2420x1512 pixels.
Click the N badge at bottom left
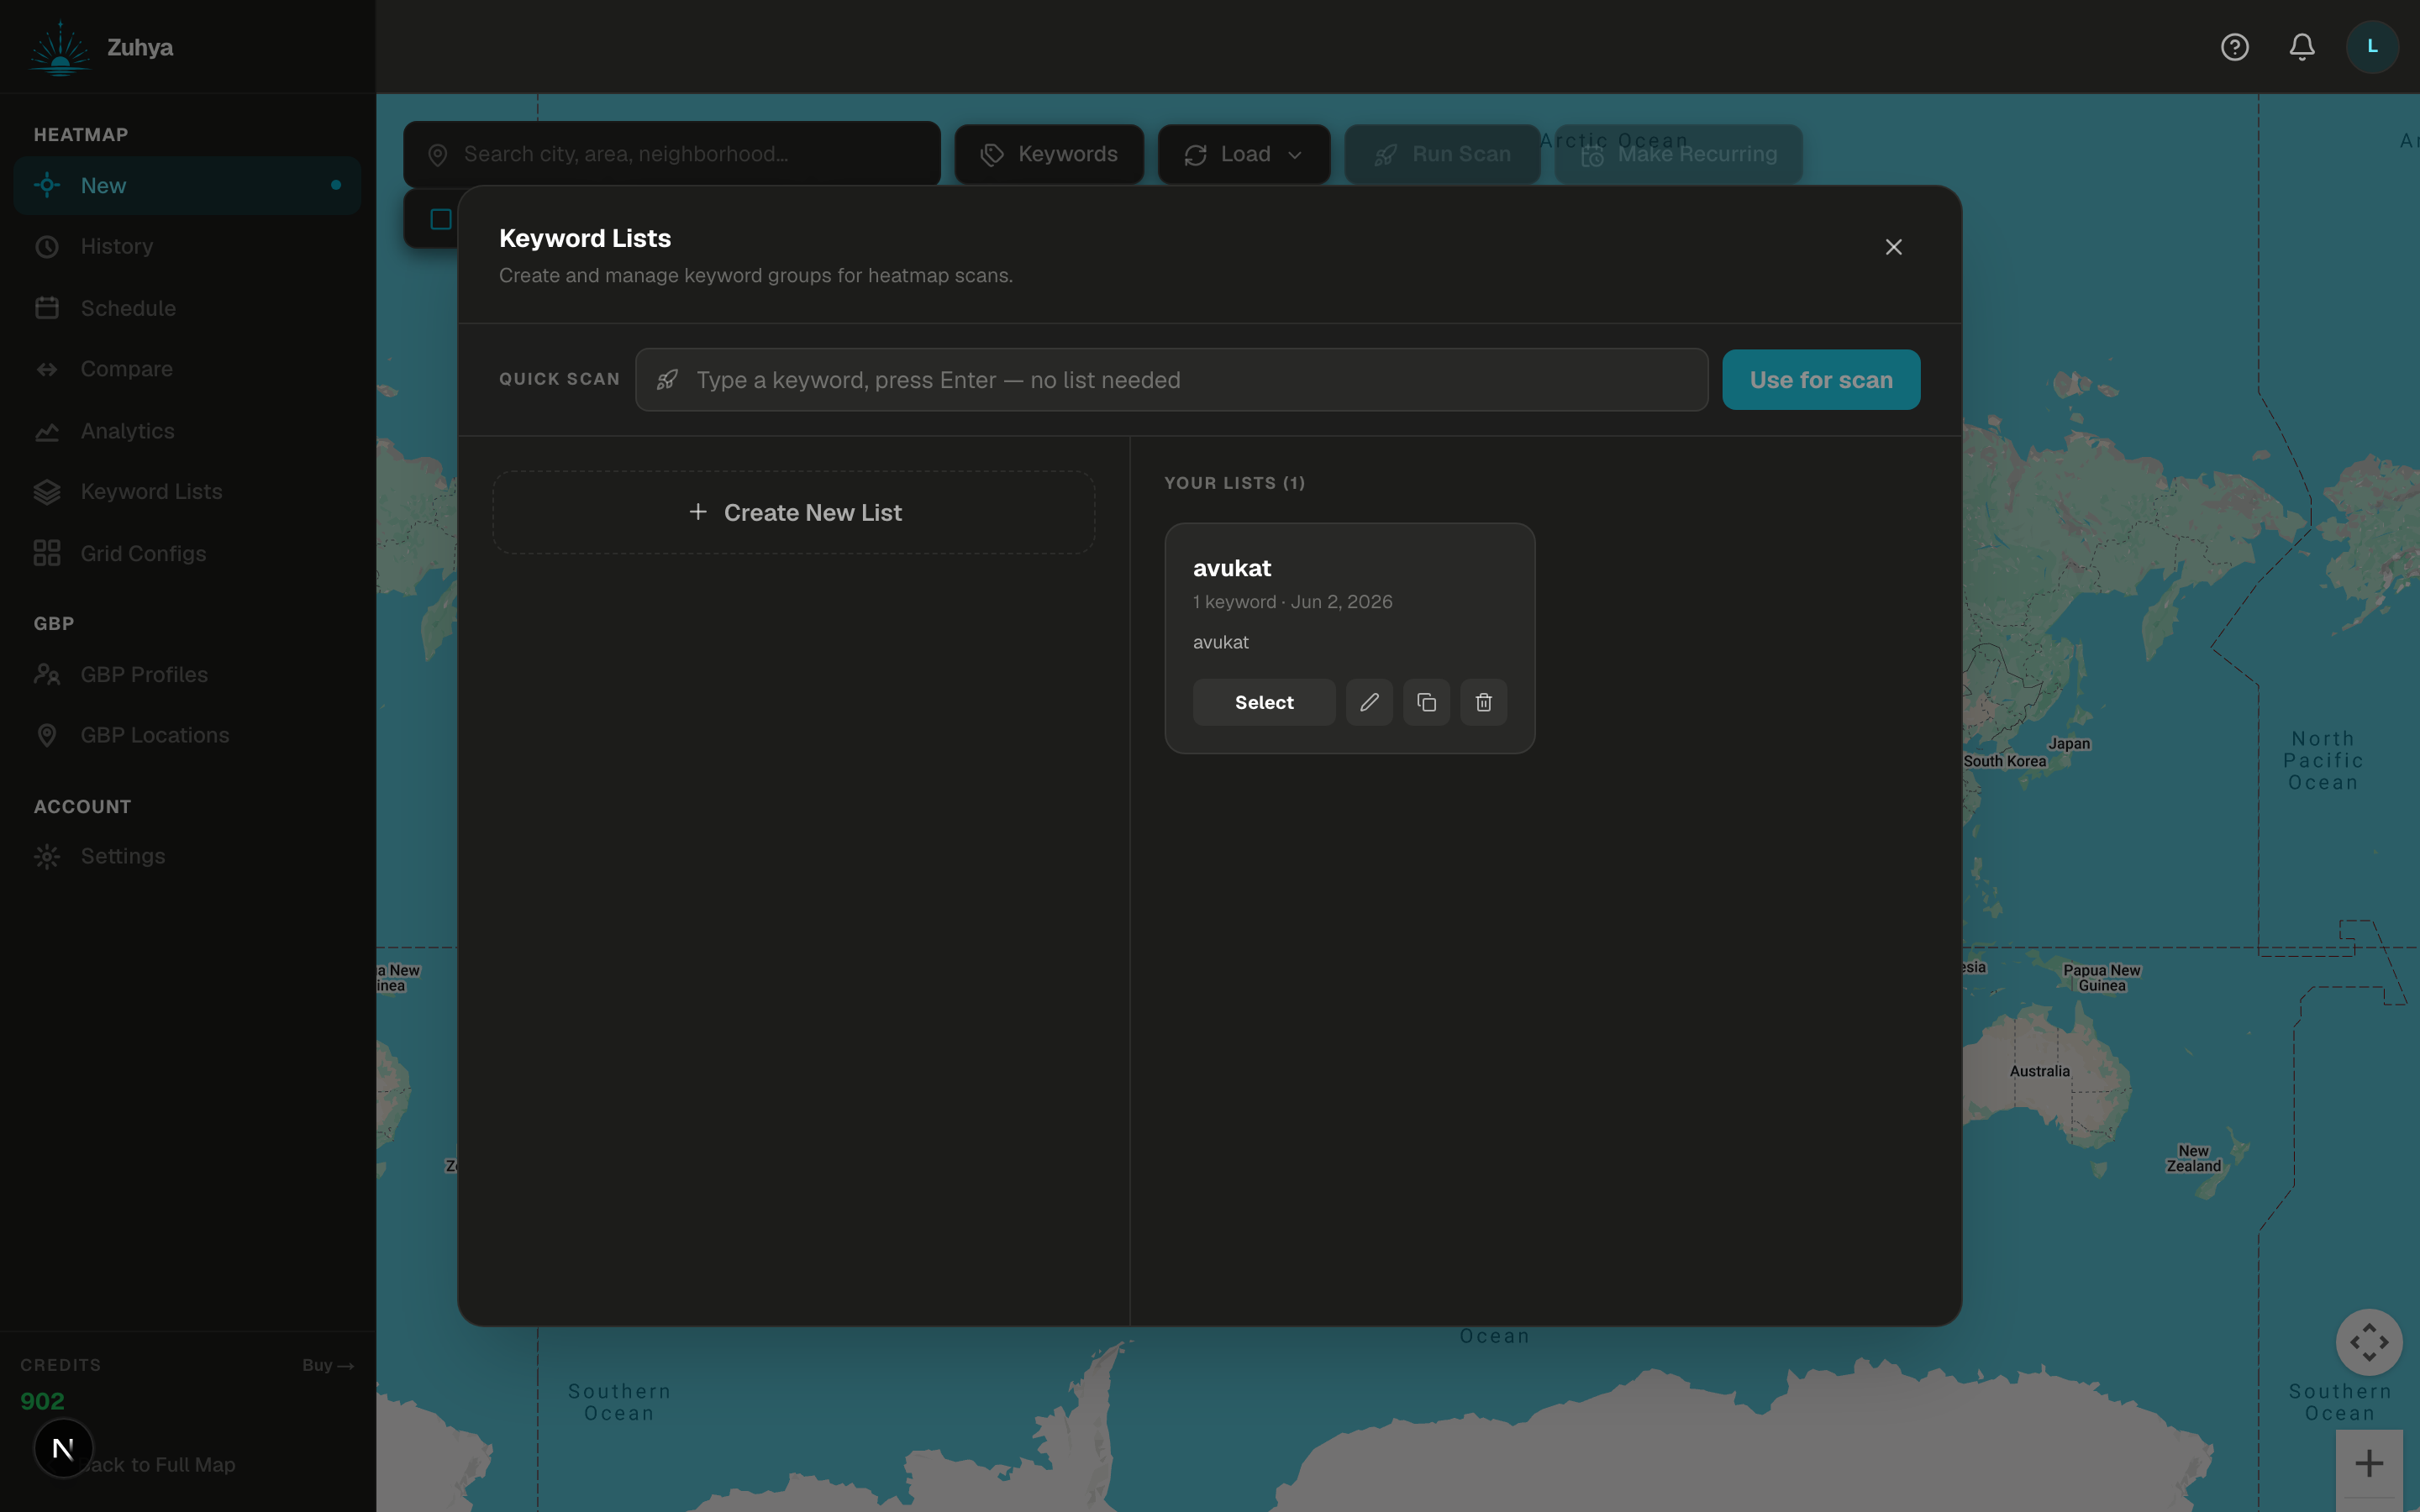point(63,1448)
